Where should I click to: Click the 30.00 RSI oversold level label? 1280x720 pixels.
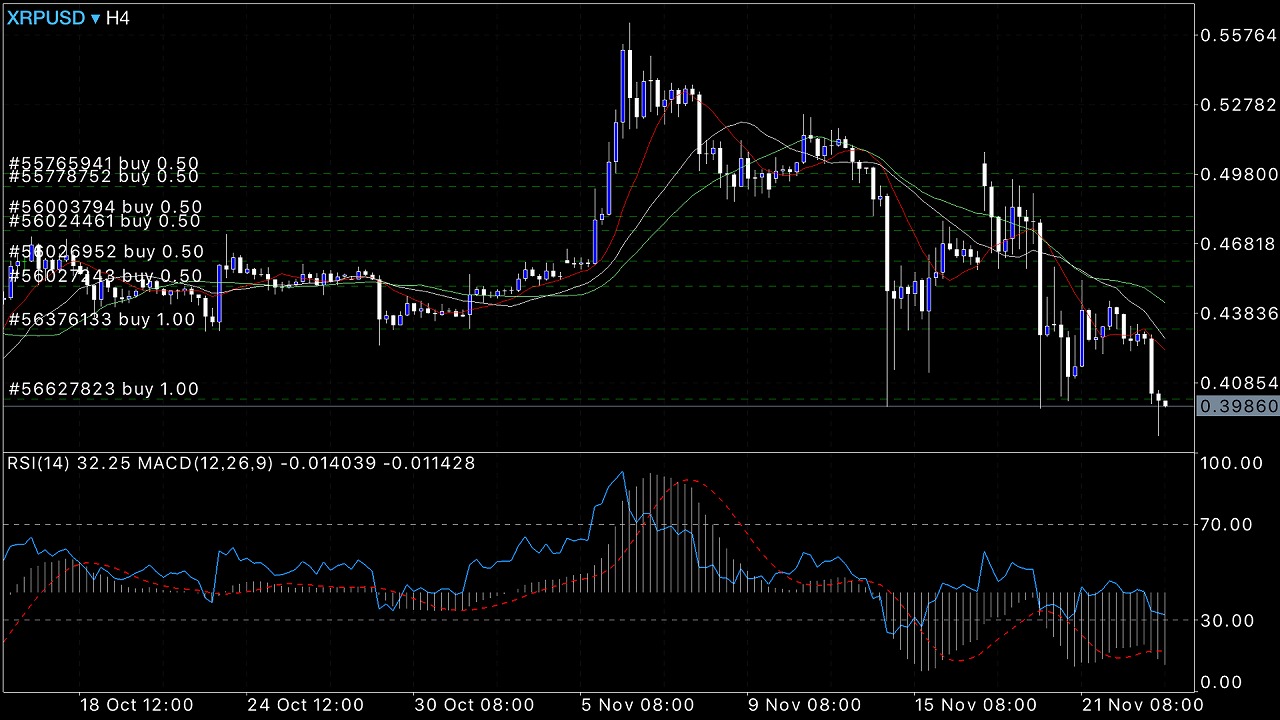(1227, 620)
